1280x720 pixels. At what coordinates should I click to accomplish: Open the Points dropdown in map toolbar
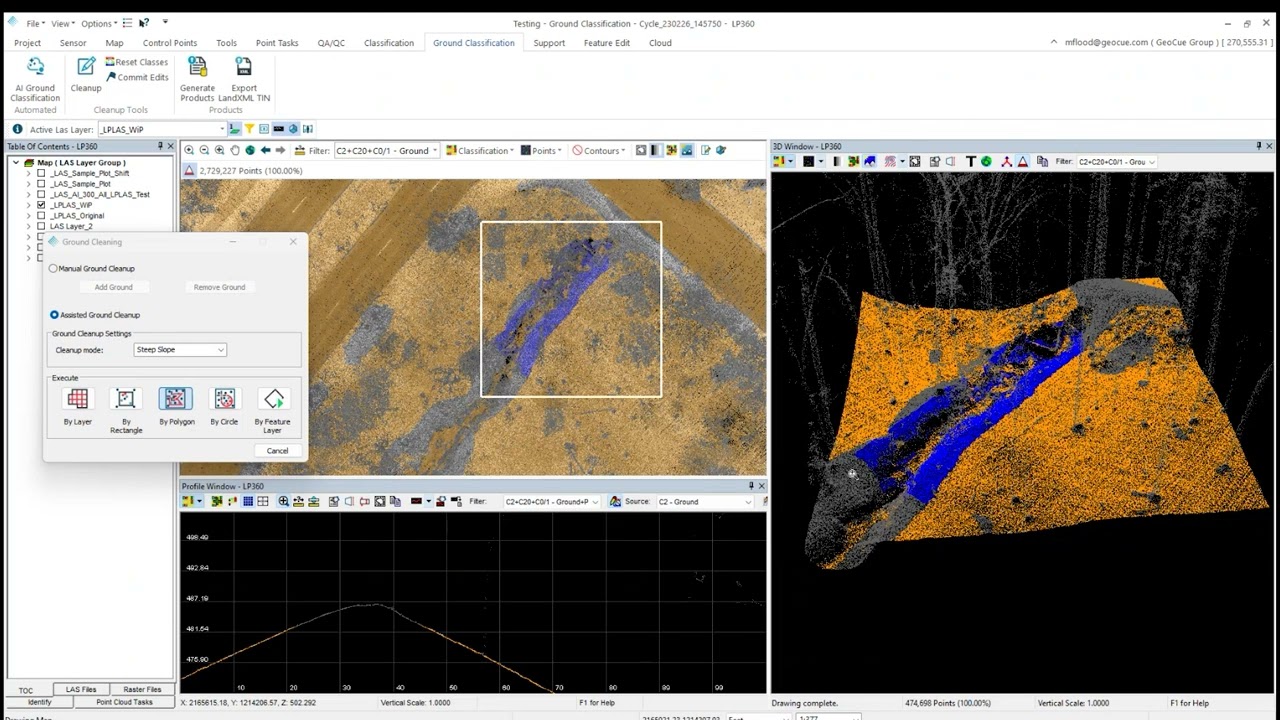pos(541,151)
